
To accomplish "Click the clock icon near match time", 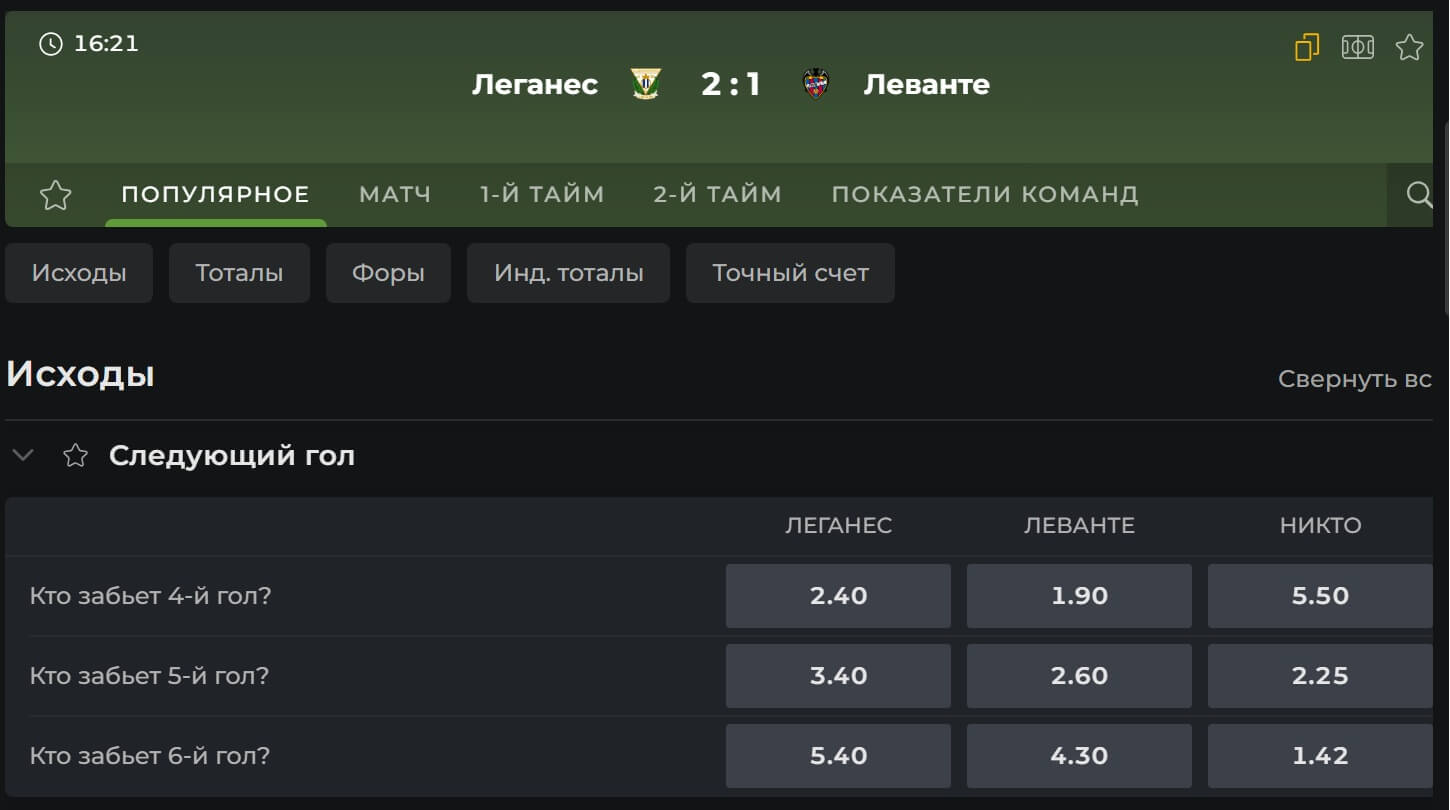I will click(50, 44).
